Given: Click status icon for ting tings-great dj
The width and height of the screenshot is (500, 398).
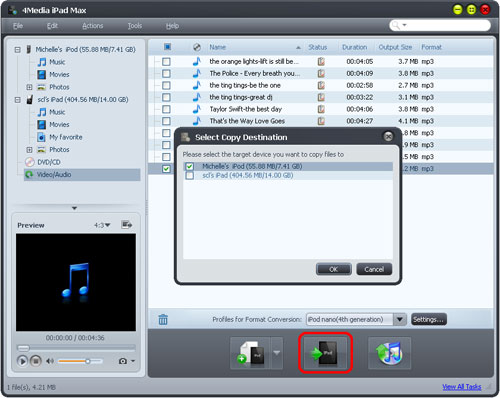Looking at the screenshot, I should [x=321, y=97].
